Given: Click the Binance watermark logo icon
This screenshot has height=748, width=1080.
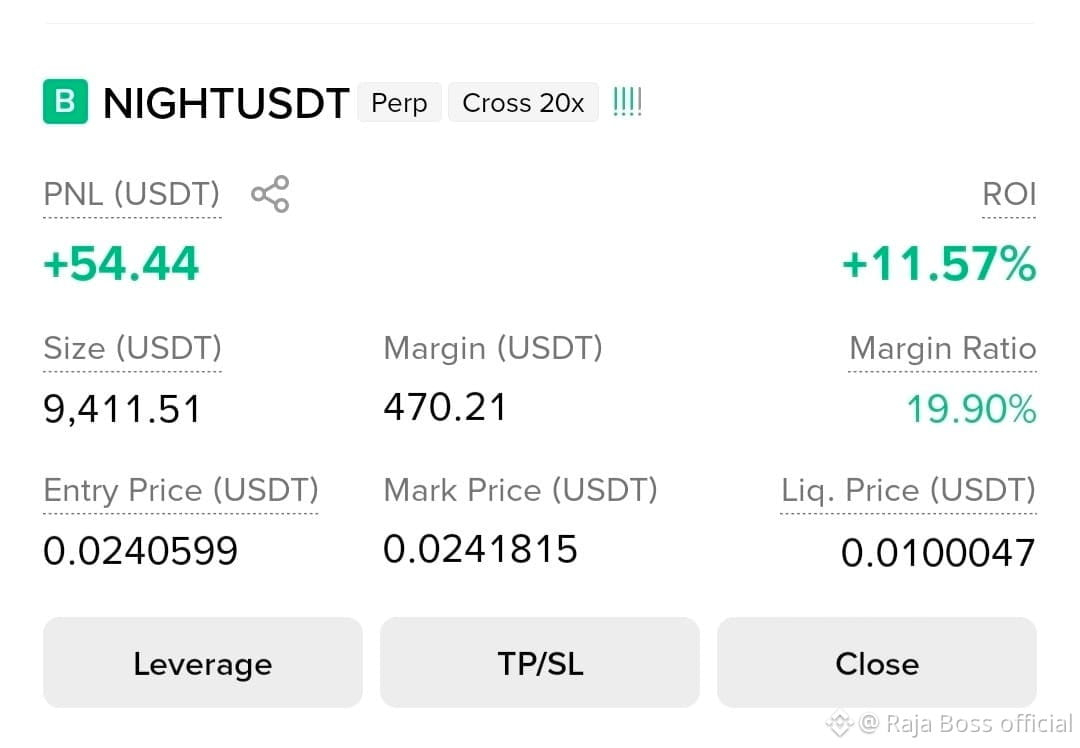Looking at the screenshot, I should pyautogui.click(x=840, y=723).
